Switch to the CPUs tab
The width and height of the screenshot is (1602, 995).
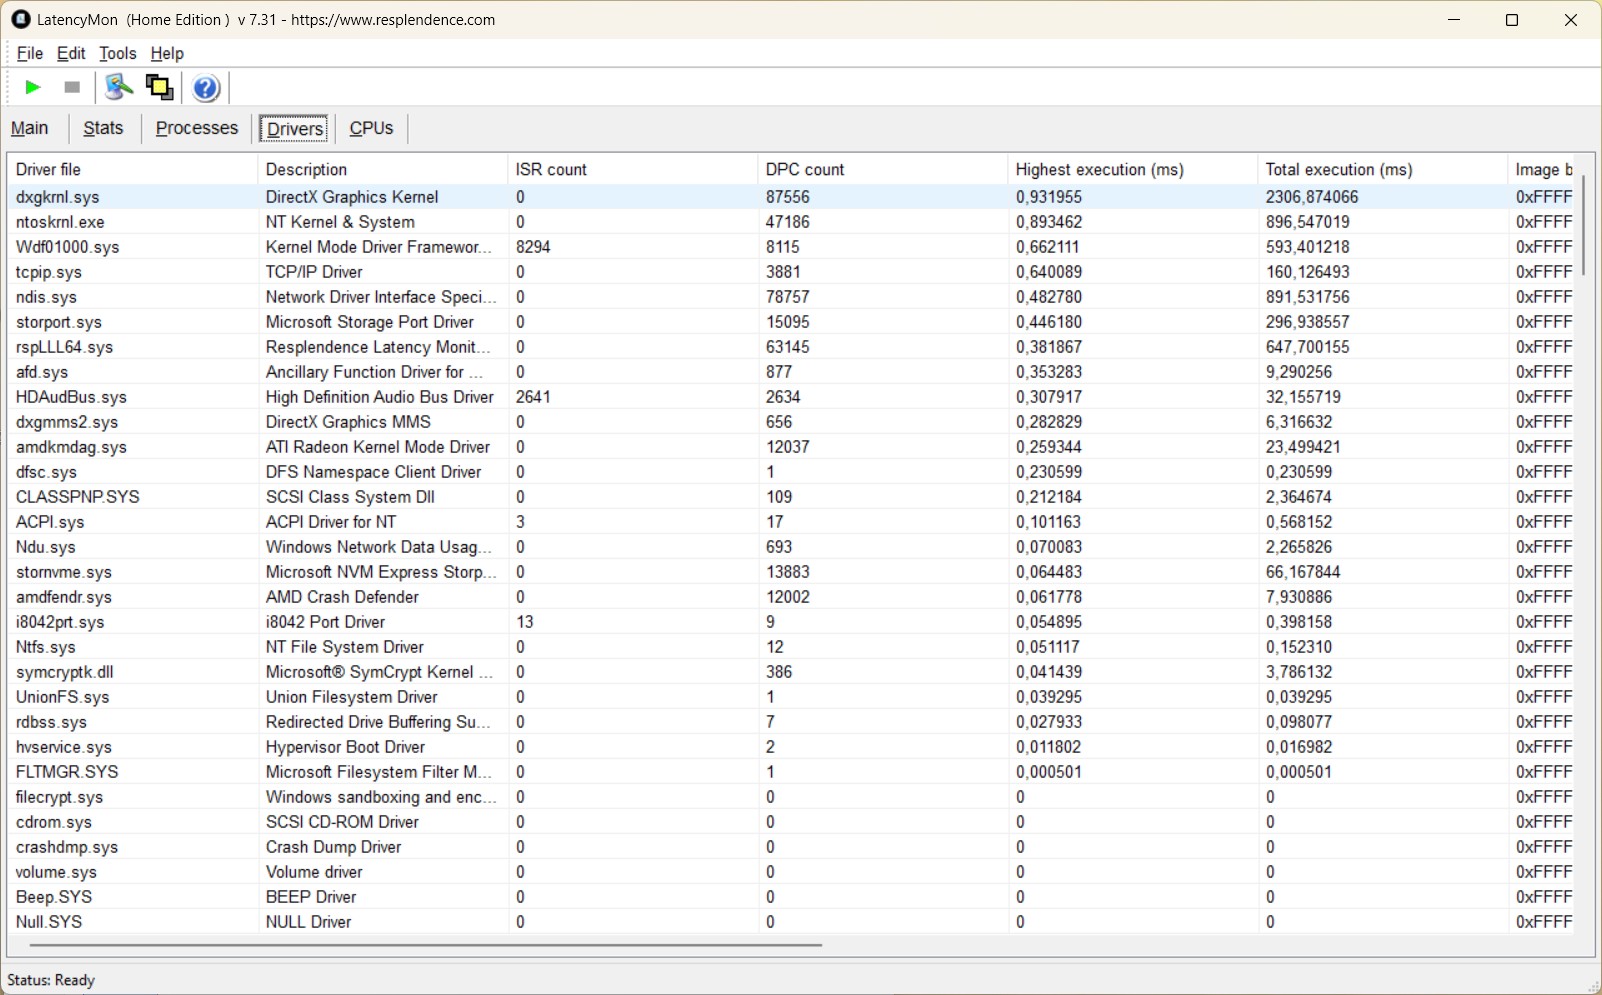click(x=371, y=128)
